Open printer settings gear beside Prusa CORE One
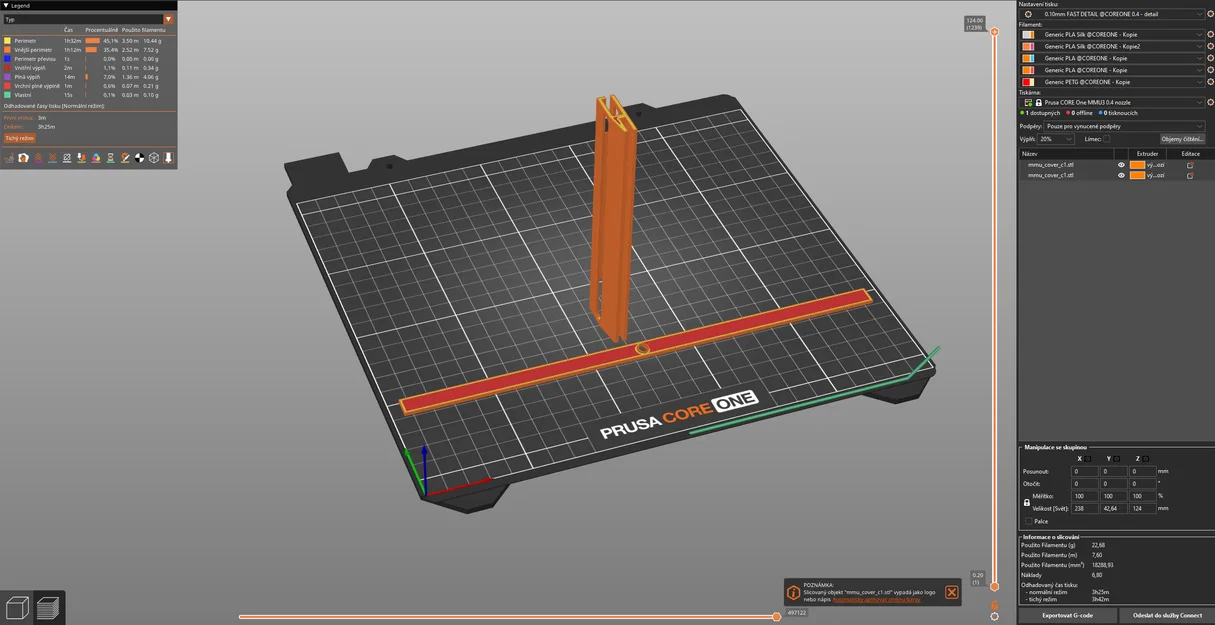This screenshot has width=1215, height=625. tap(1210, 102)
